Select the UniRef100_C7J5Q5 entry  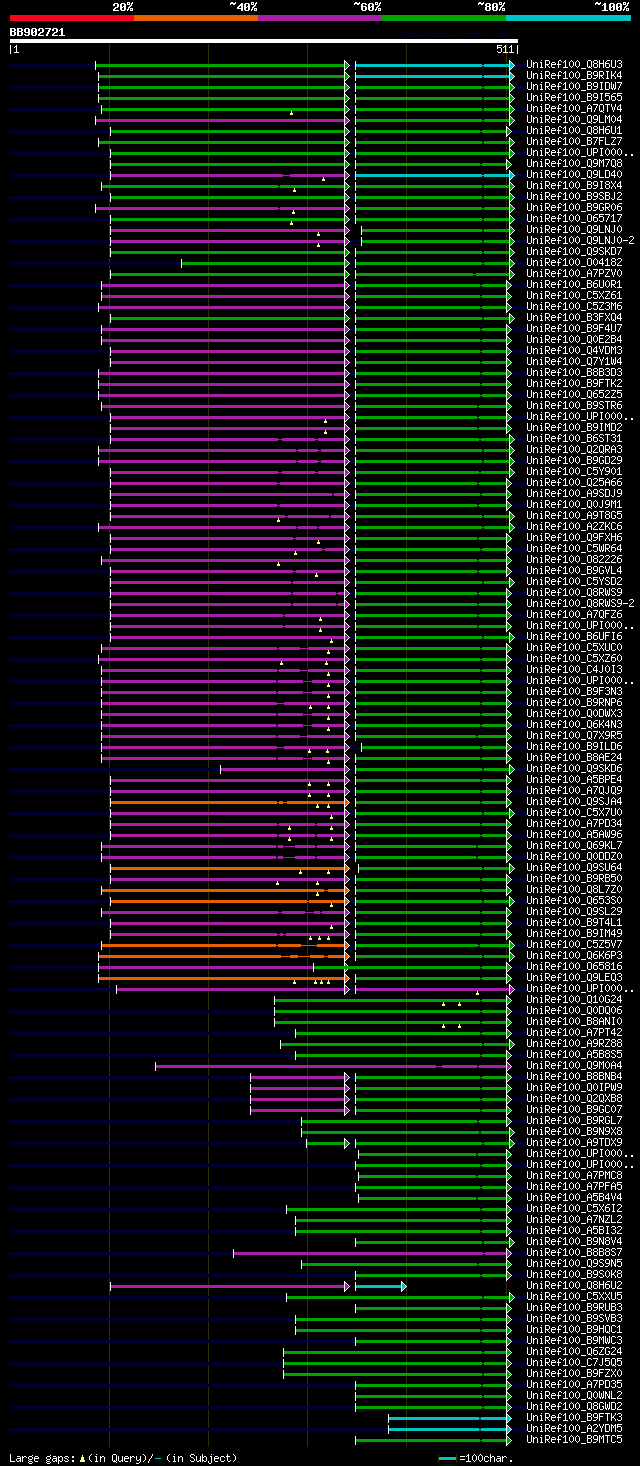pos(574,1362)
